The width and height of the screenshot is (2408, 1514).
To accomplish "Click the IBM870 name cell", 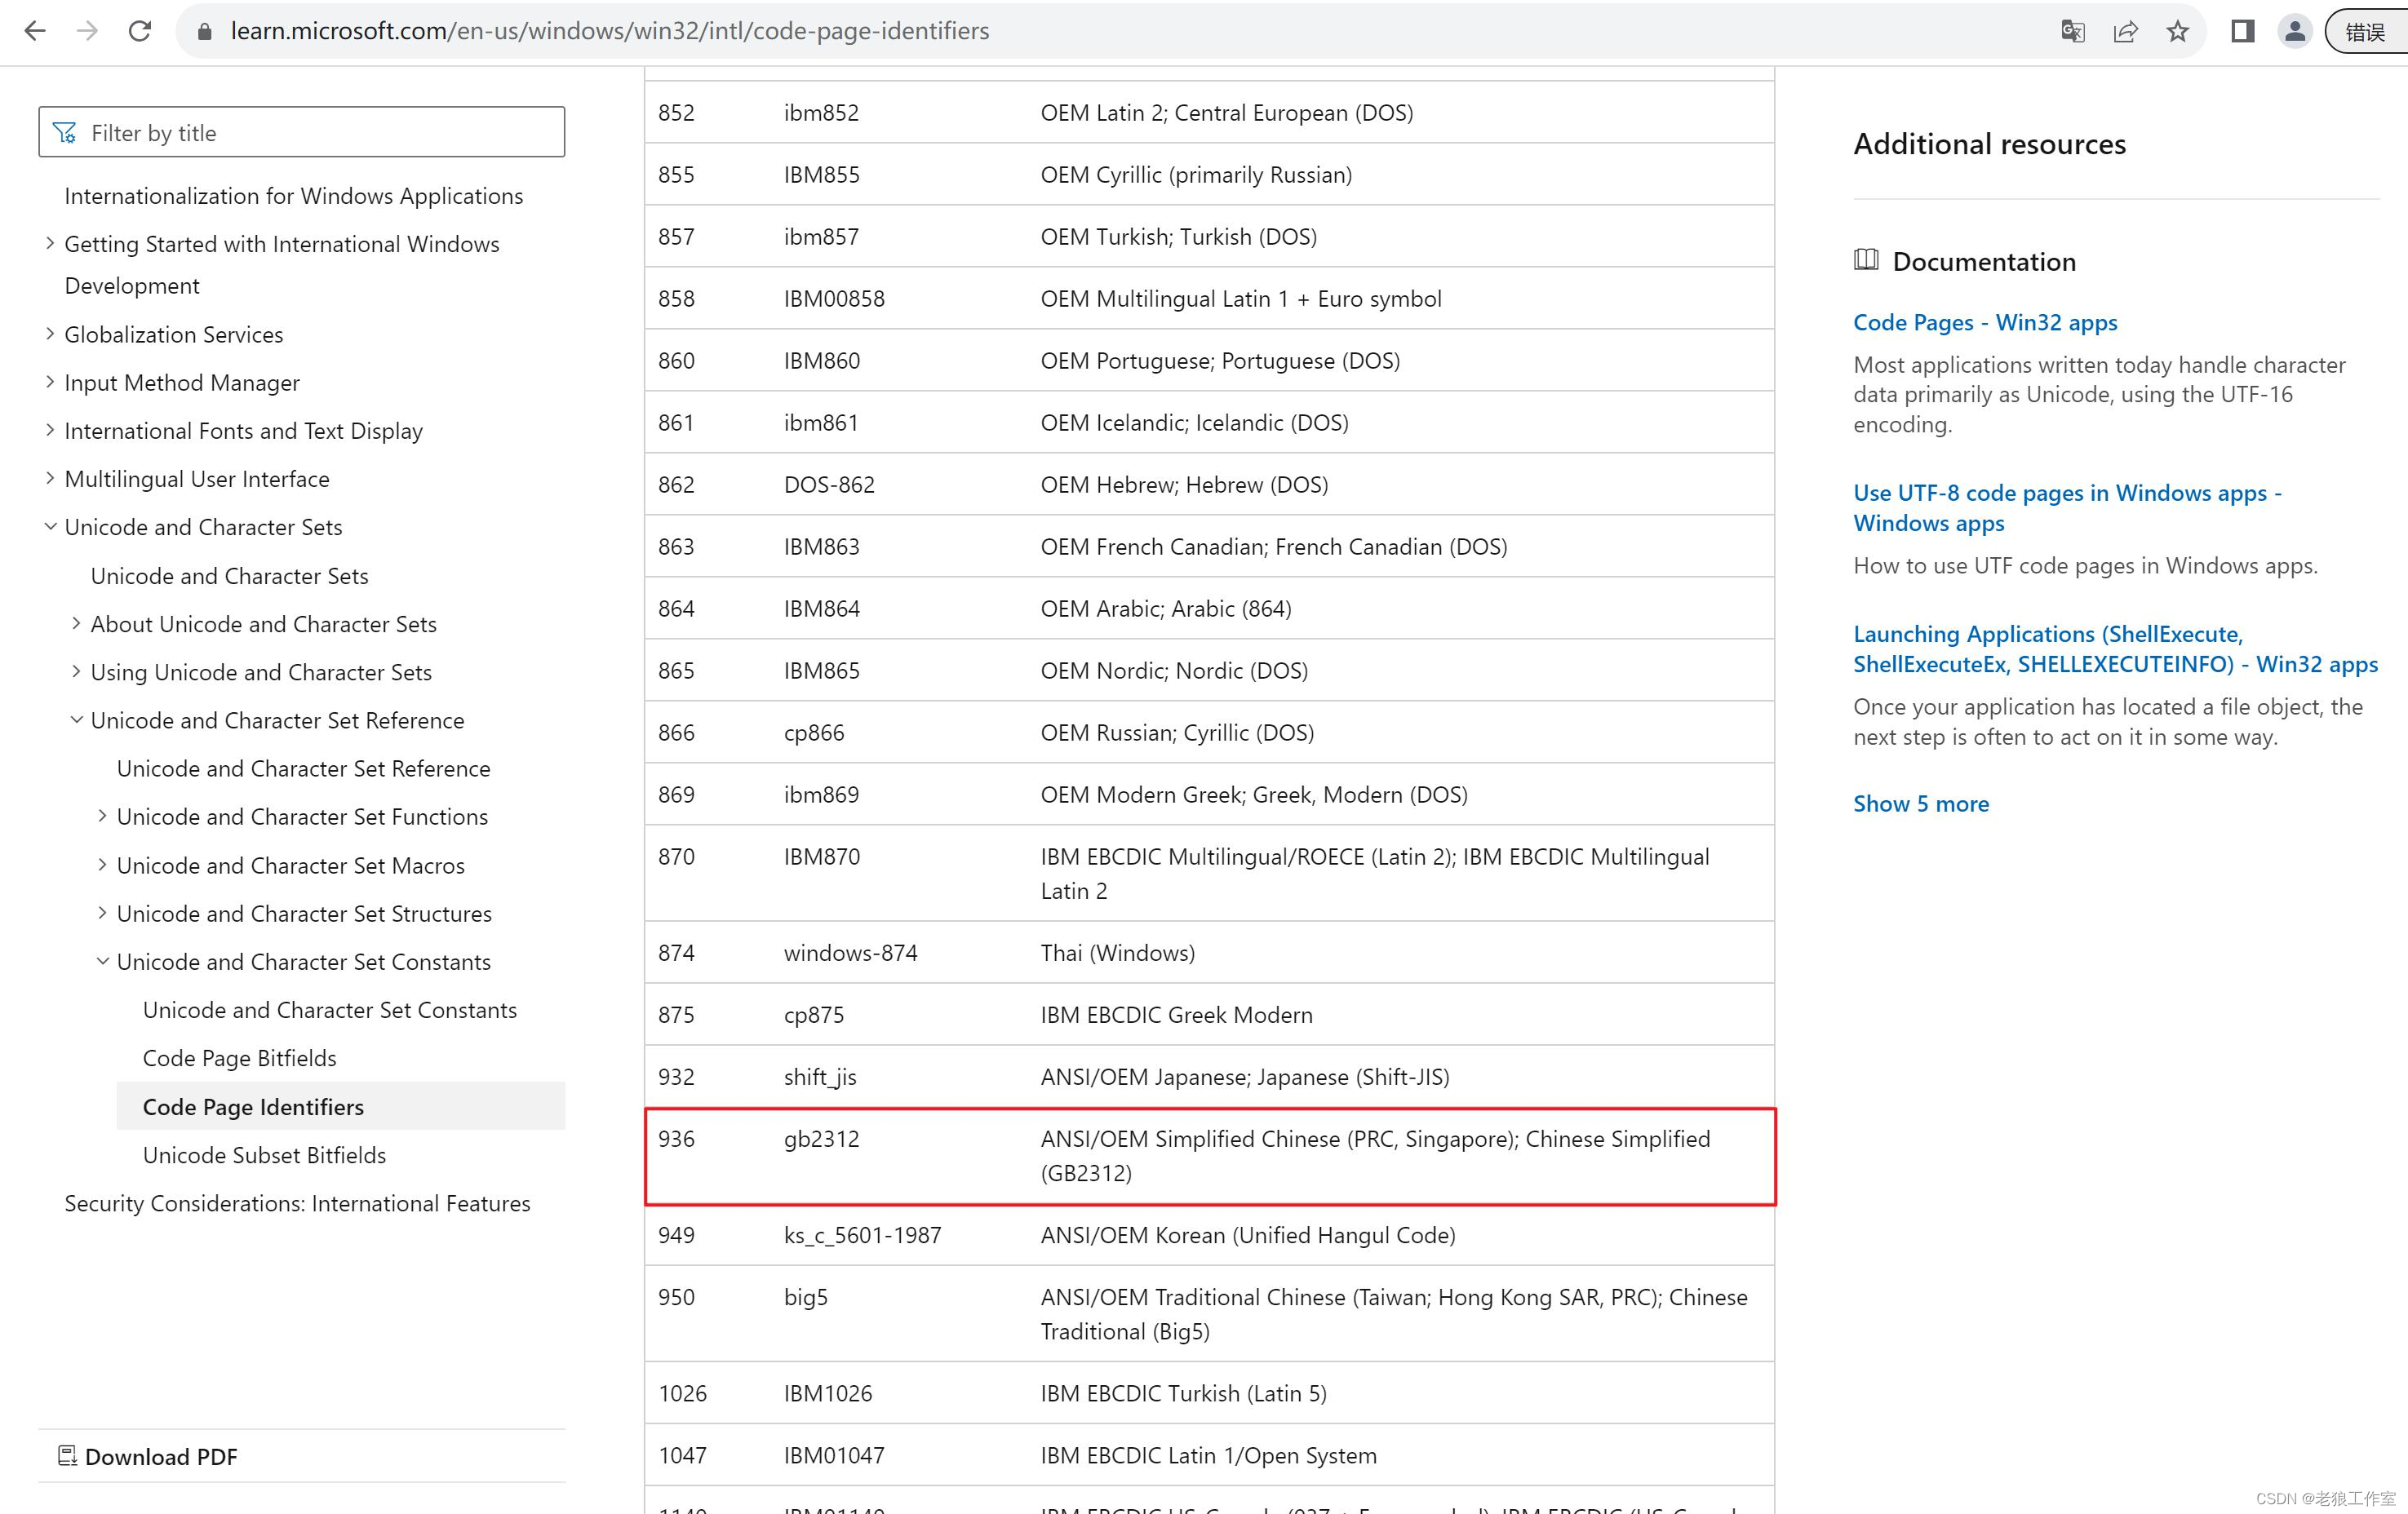I will click(x=821, y=856).
